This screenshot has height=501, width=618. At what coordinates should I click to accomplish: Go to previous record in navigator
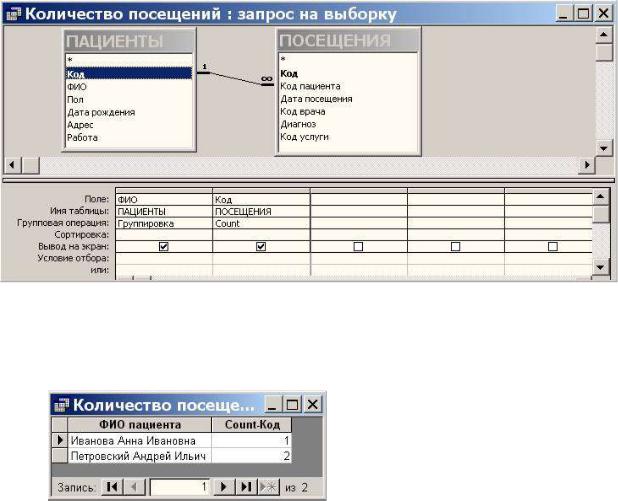(134, 487)
